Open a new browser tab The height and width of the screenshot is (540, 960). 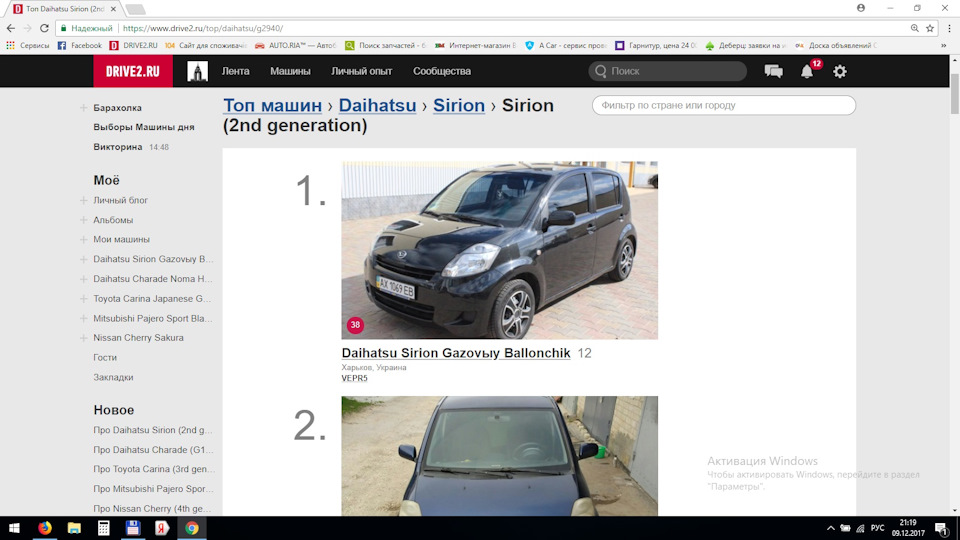[x=135, y=9]
